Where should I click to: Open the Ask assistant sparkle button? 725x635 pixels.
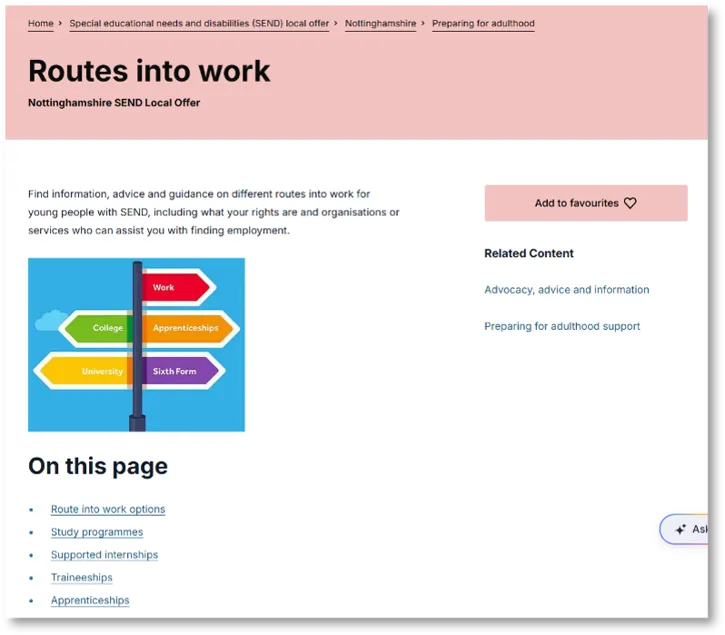684,529
